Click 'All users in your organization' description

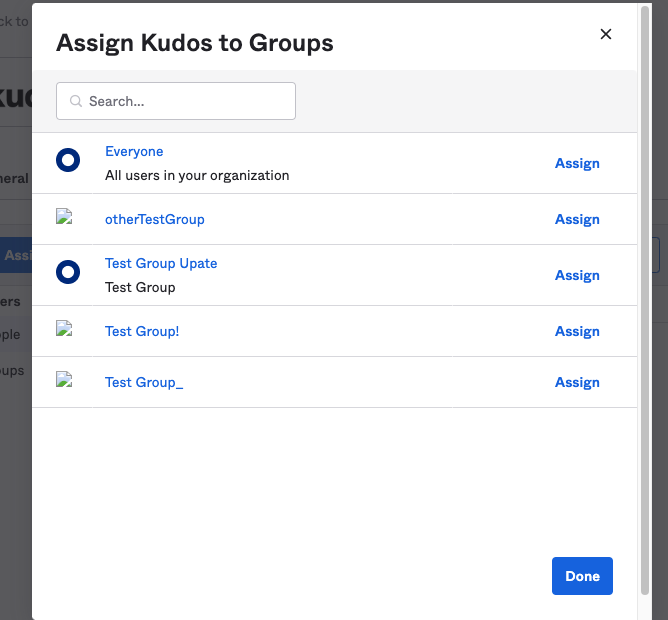click(197, 176)
